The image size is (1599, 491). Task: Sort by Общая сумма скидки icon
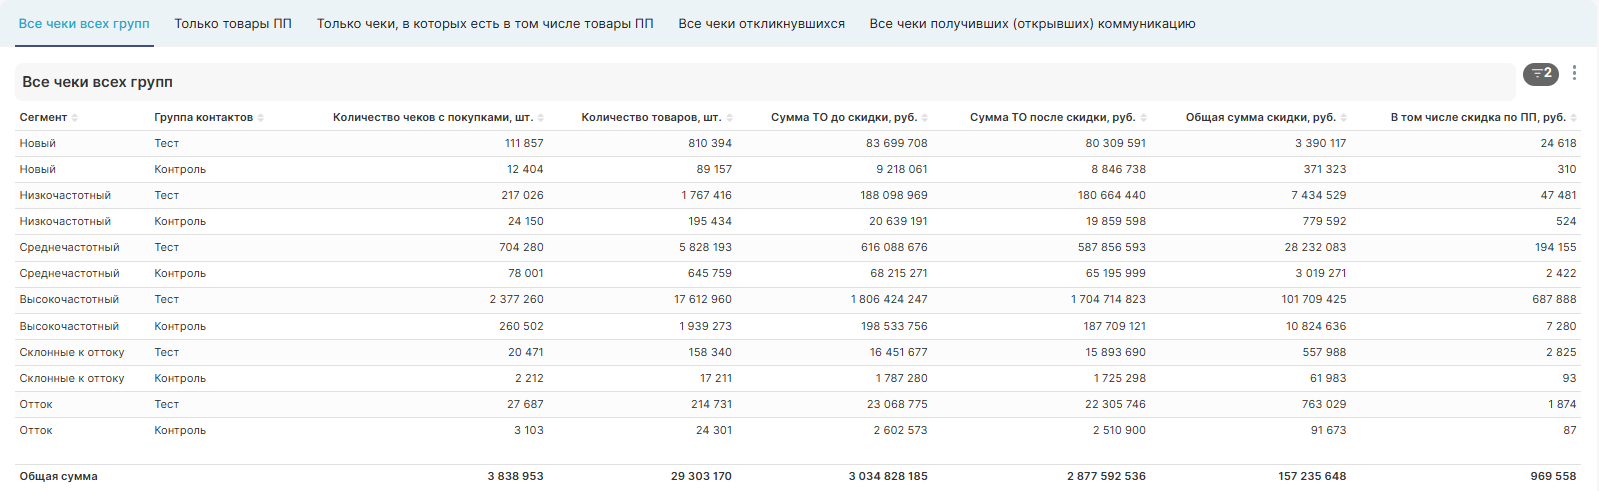pyautogui.click(x=1344, y=118)
